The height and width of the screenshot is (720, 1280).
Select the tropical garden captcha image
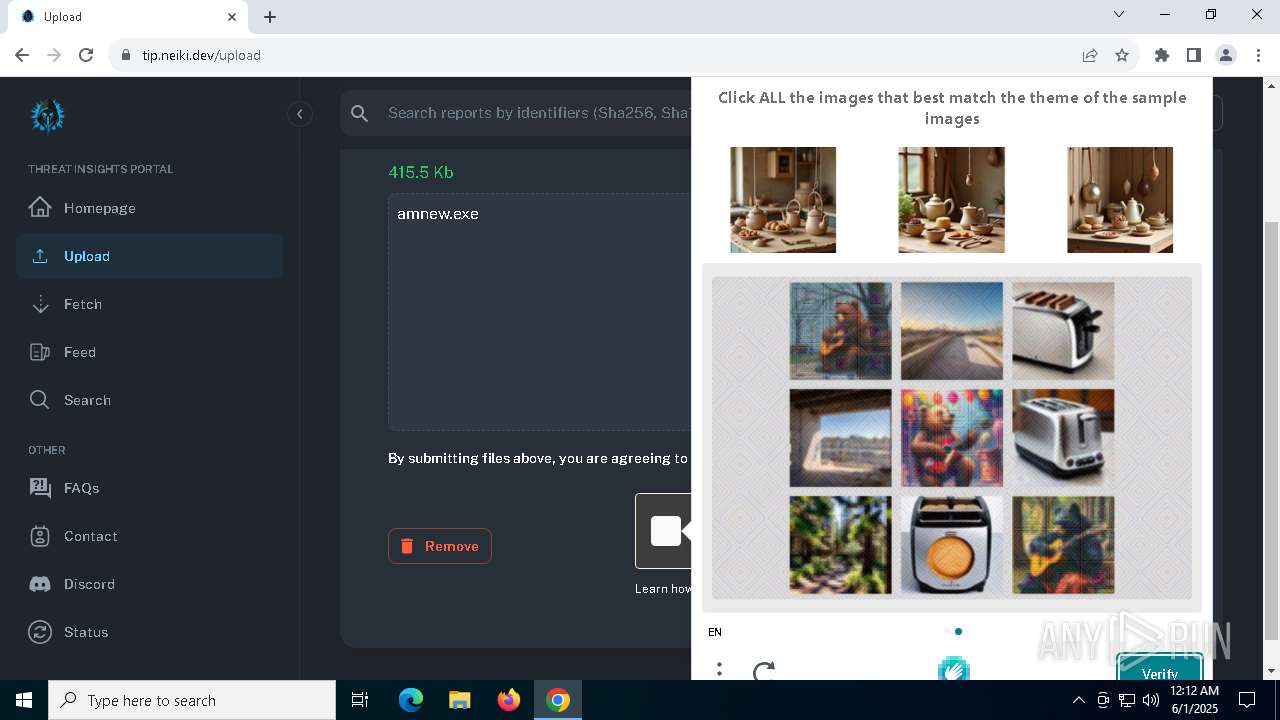point(840,545)
